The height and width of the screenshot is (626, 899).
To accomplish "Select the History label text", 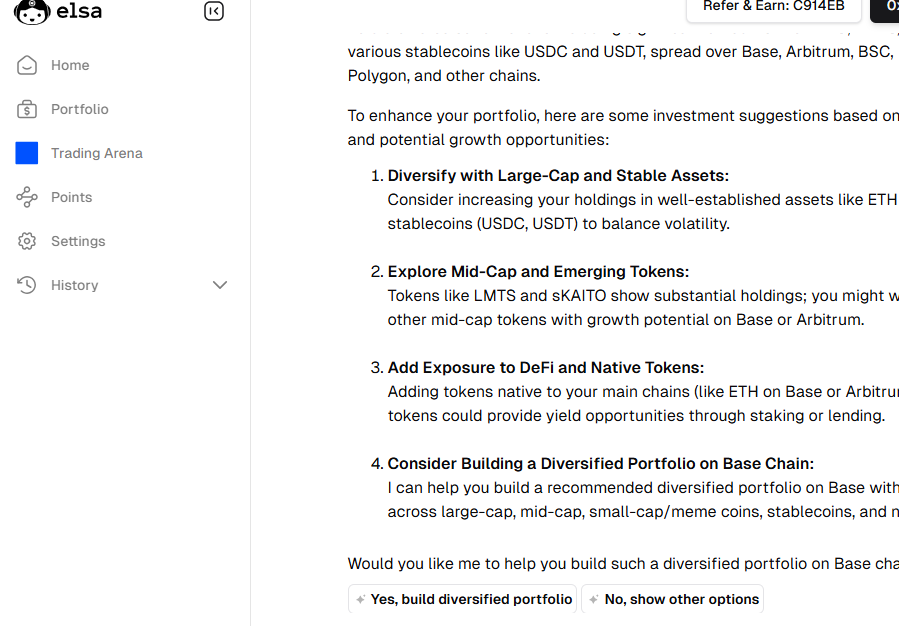I will click(x=75, y=285).
